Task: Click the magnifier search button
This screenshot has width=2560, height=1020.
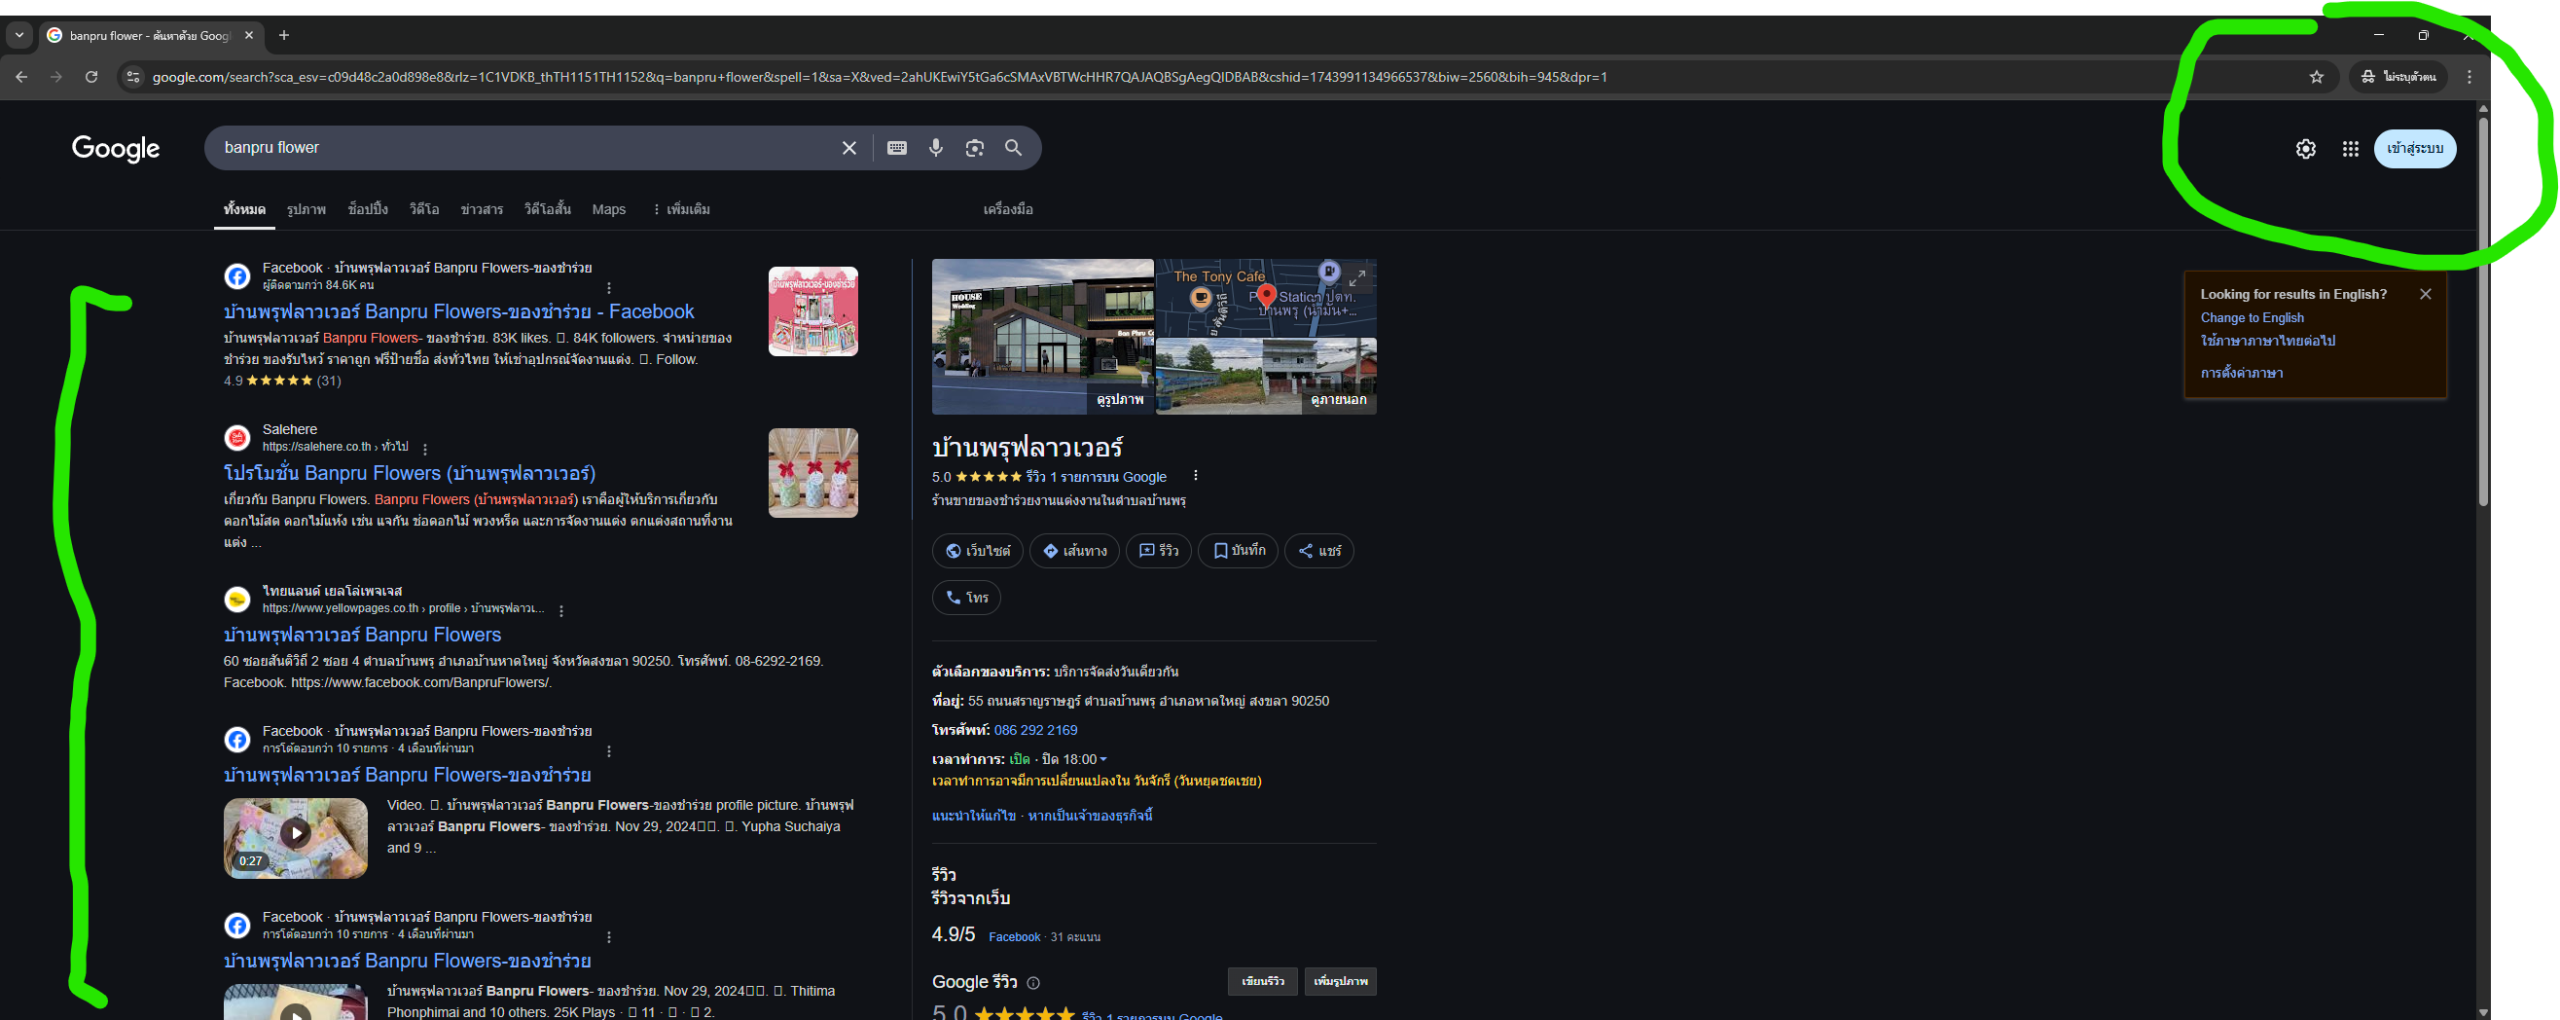Action: coord(1013,148)
